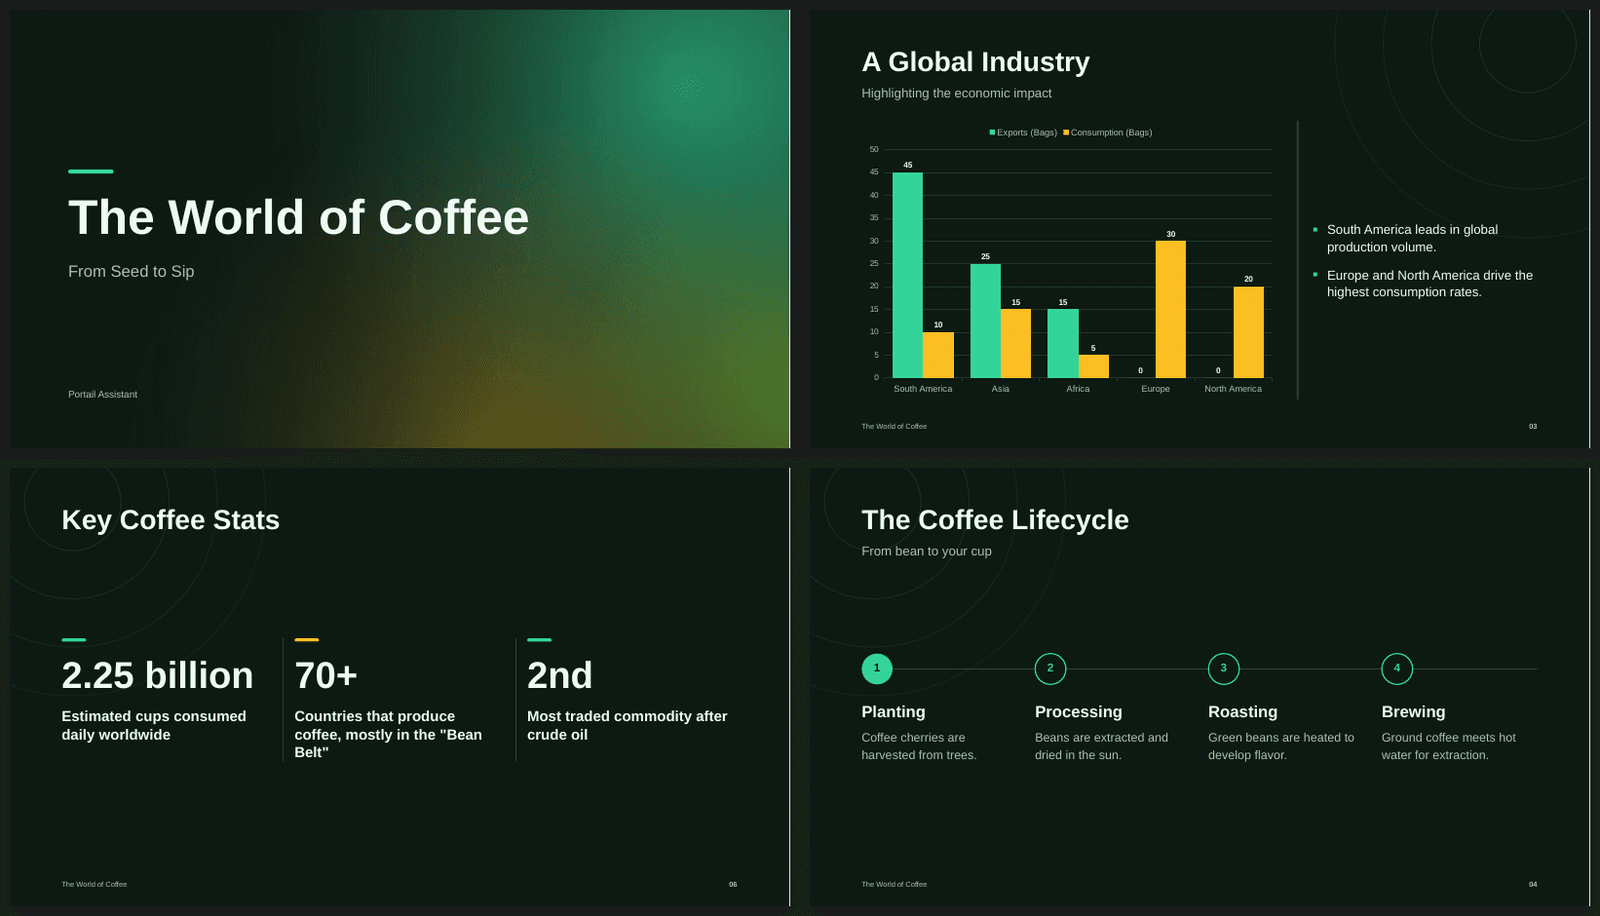
Task: Click the Asia exports bar labeled 25
Action: click(x=985, y=321)
